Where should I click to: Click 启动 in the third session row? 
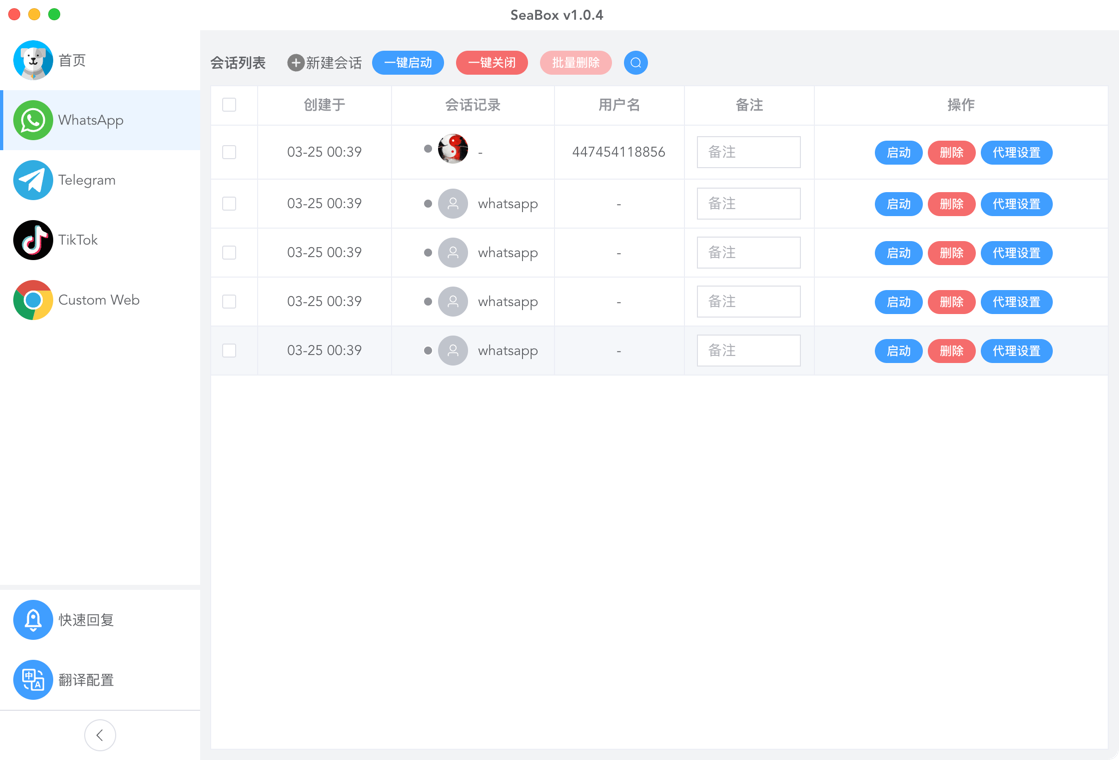[898, 253]
